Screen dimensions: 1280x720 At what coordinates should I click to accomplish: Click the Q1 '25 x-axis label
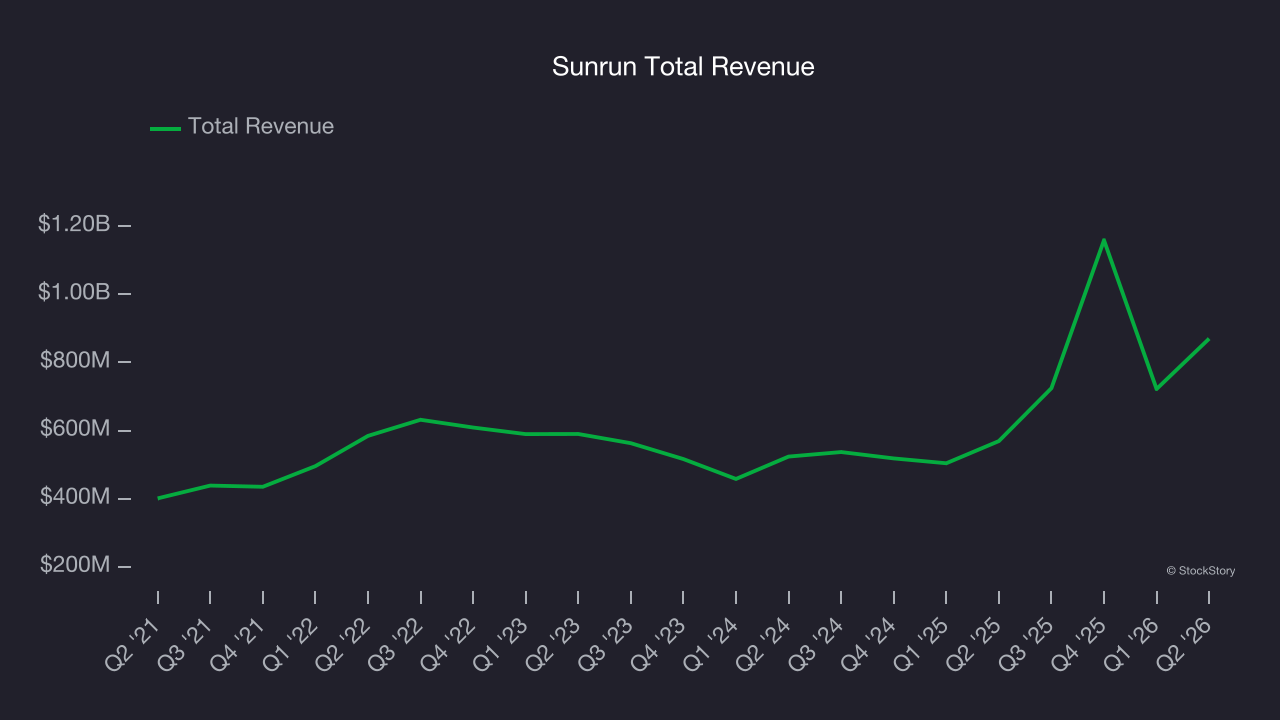(x=921, y=642)
